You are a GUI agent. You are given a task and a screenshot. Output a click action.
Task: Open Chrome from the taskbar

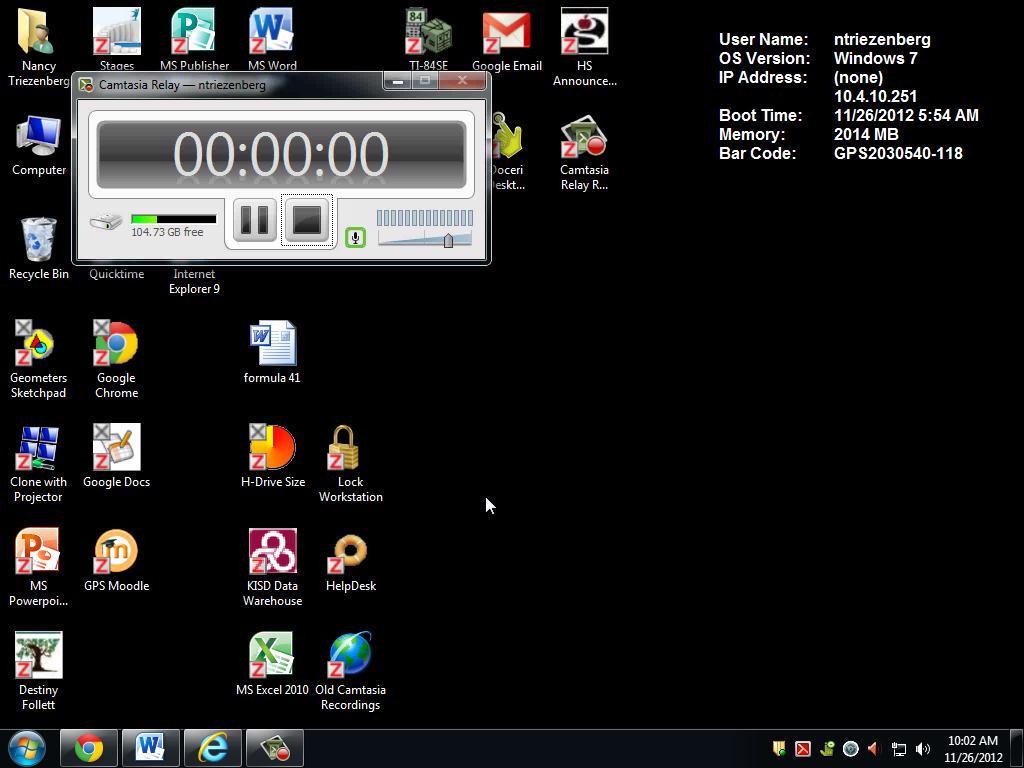pos(89,748)
